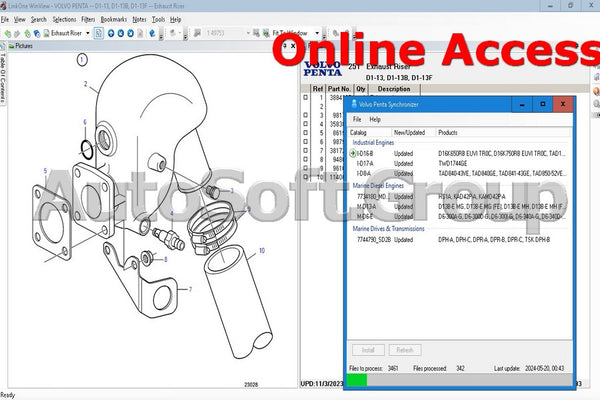Open the Fit To Window zoom dropdown
Image resolution: width=600 pixels, height=400 pixels.
pos(317,33)
